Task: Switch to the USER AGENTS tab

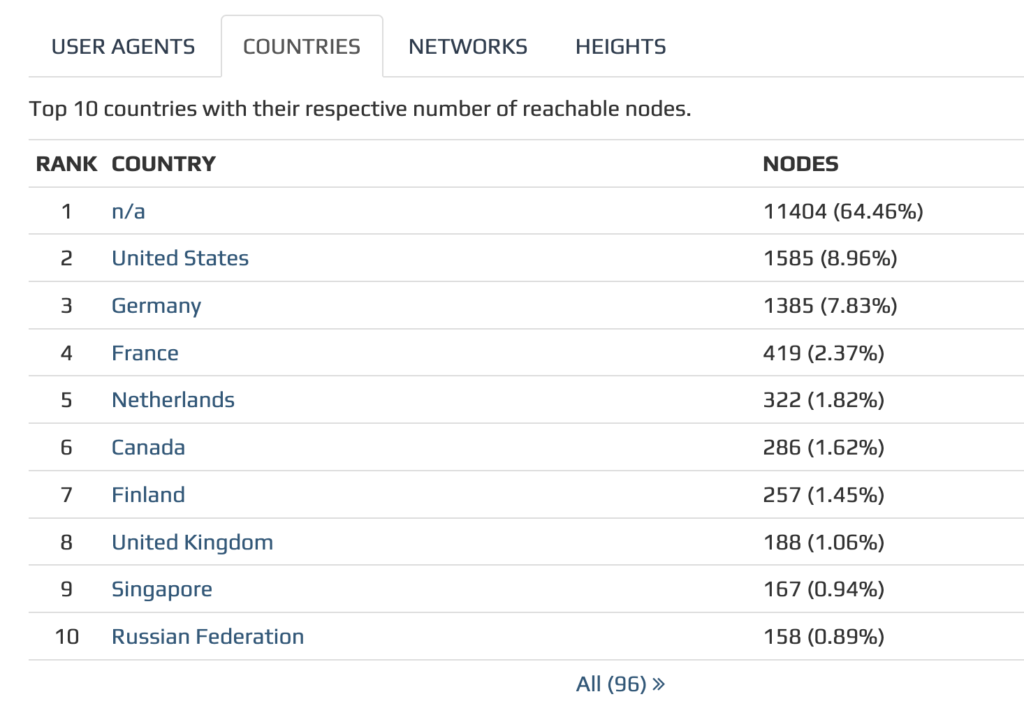Action: pyautogui.click(x=123, y=46)
